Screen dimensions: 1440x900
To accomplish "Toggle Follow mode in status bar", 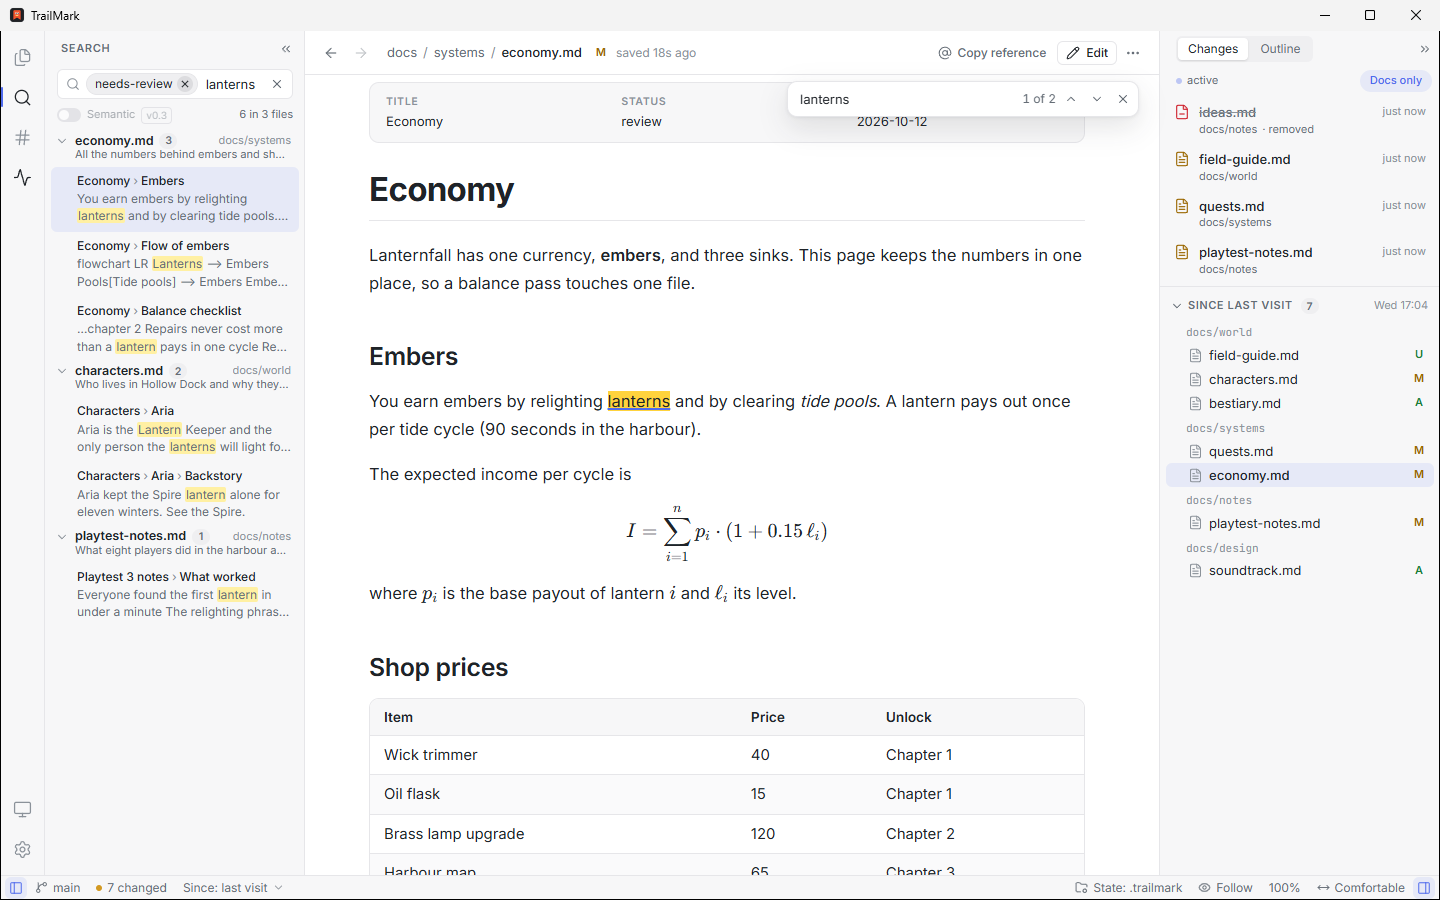I will point(1226,888).
